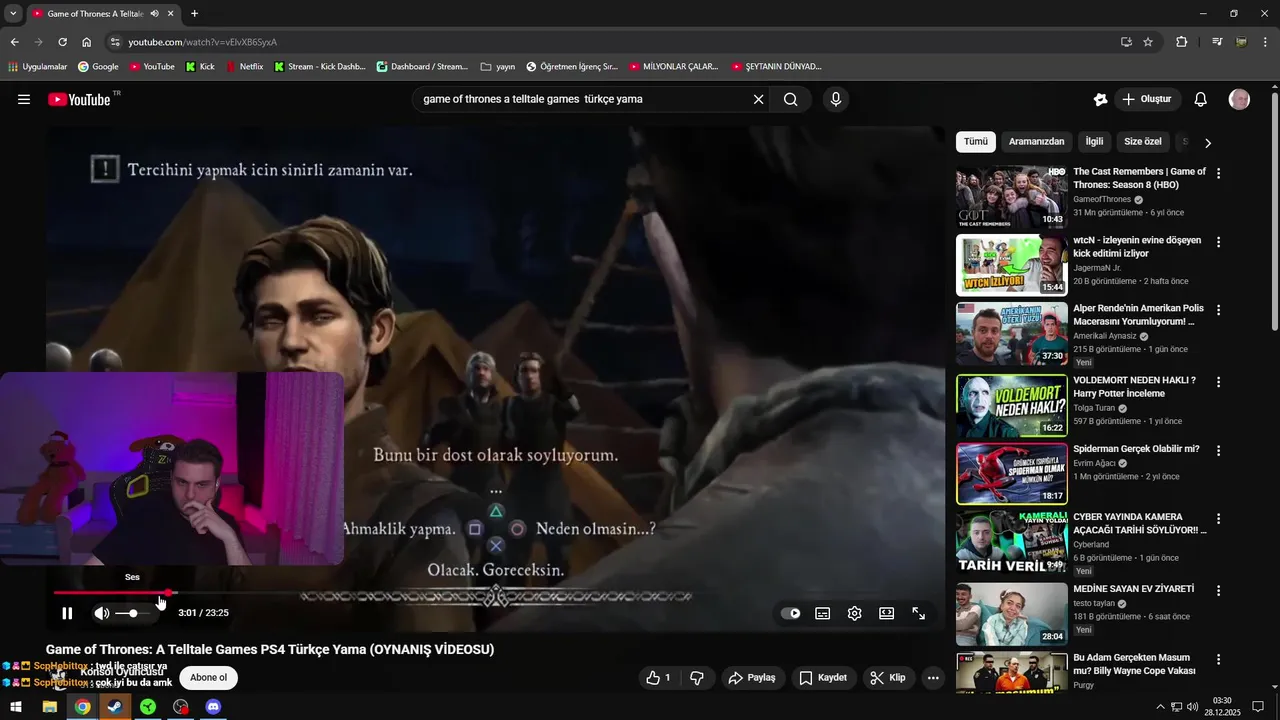Open the Spiderman Gerçek Olabilir mi title
Image resolution: width=1280 pixels, height=720 pixels.
[1136, 449]
